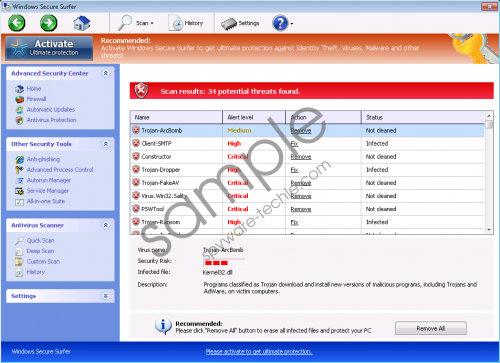The image size is (500, 363).
Task: Click scan results list scrollbar up arrow
Action: 489,116
